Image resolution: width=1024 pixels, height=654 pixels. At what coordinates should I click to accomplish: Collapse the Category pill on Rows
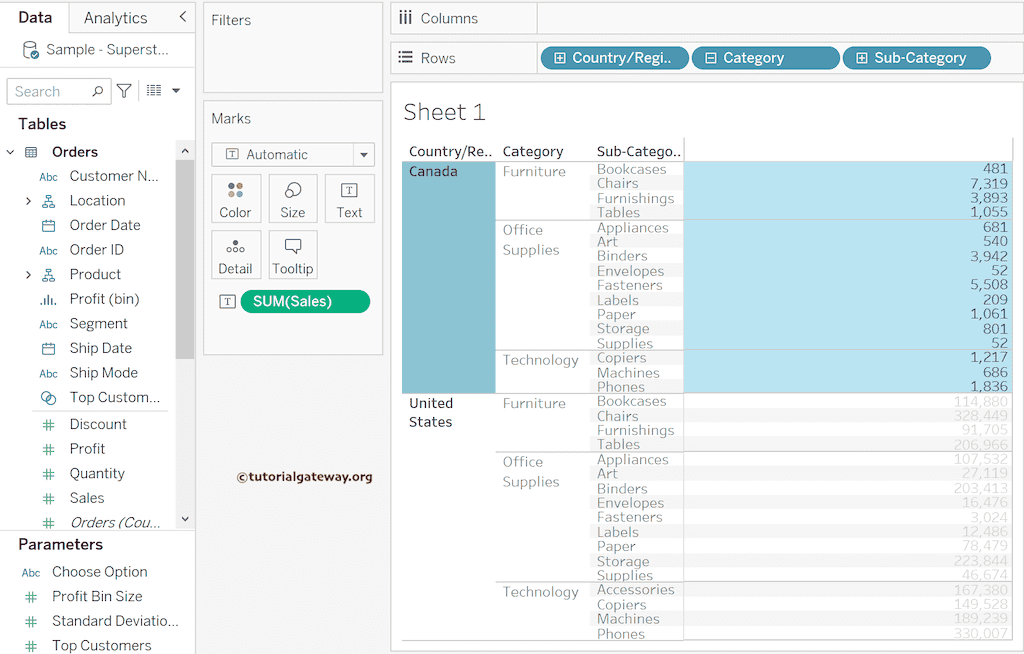click(711, 58)
